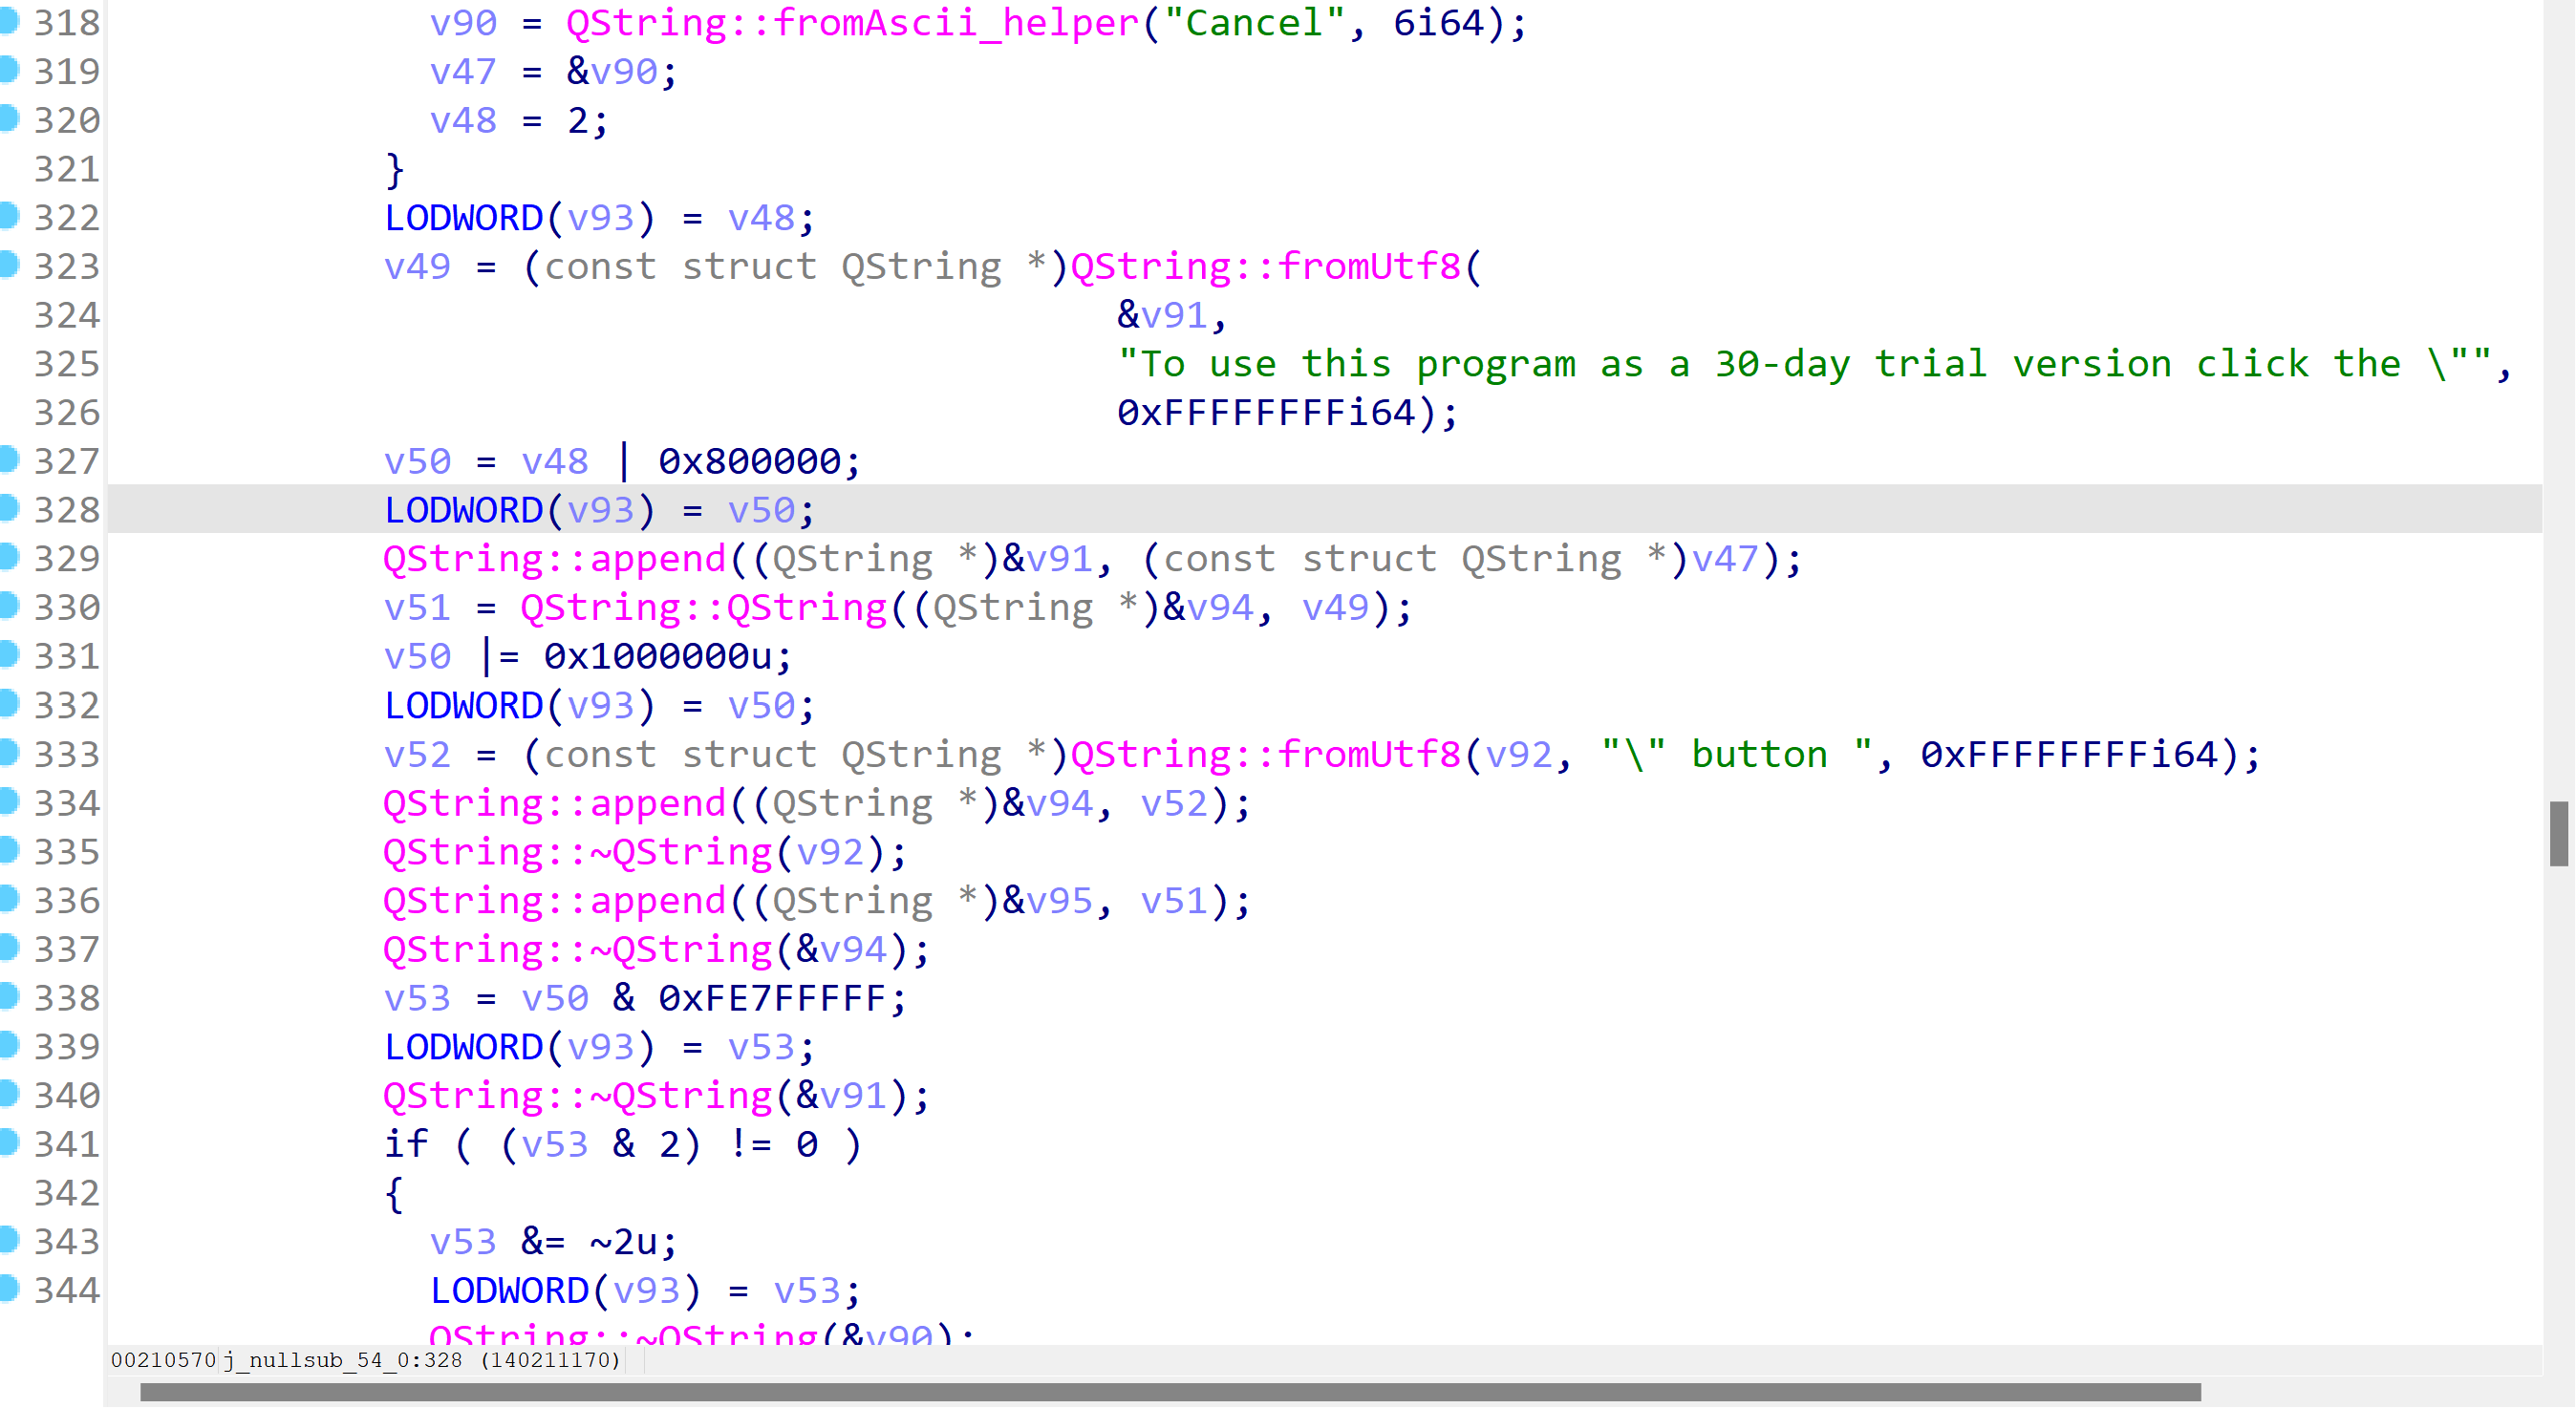Click QString::~QString(&v94) on line 337
2576x1408 pixels.
[x=656, y=949]
